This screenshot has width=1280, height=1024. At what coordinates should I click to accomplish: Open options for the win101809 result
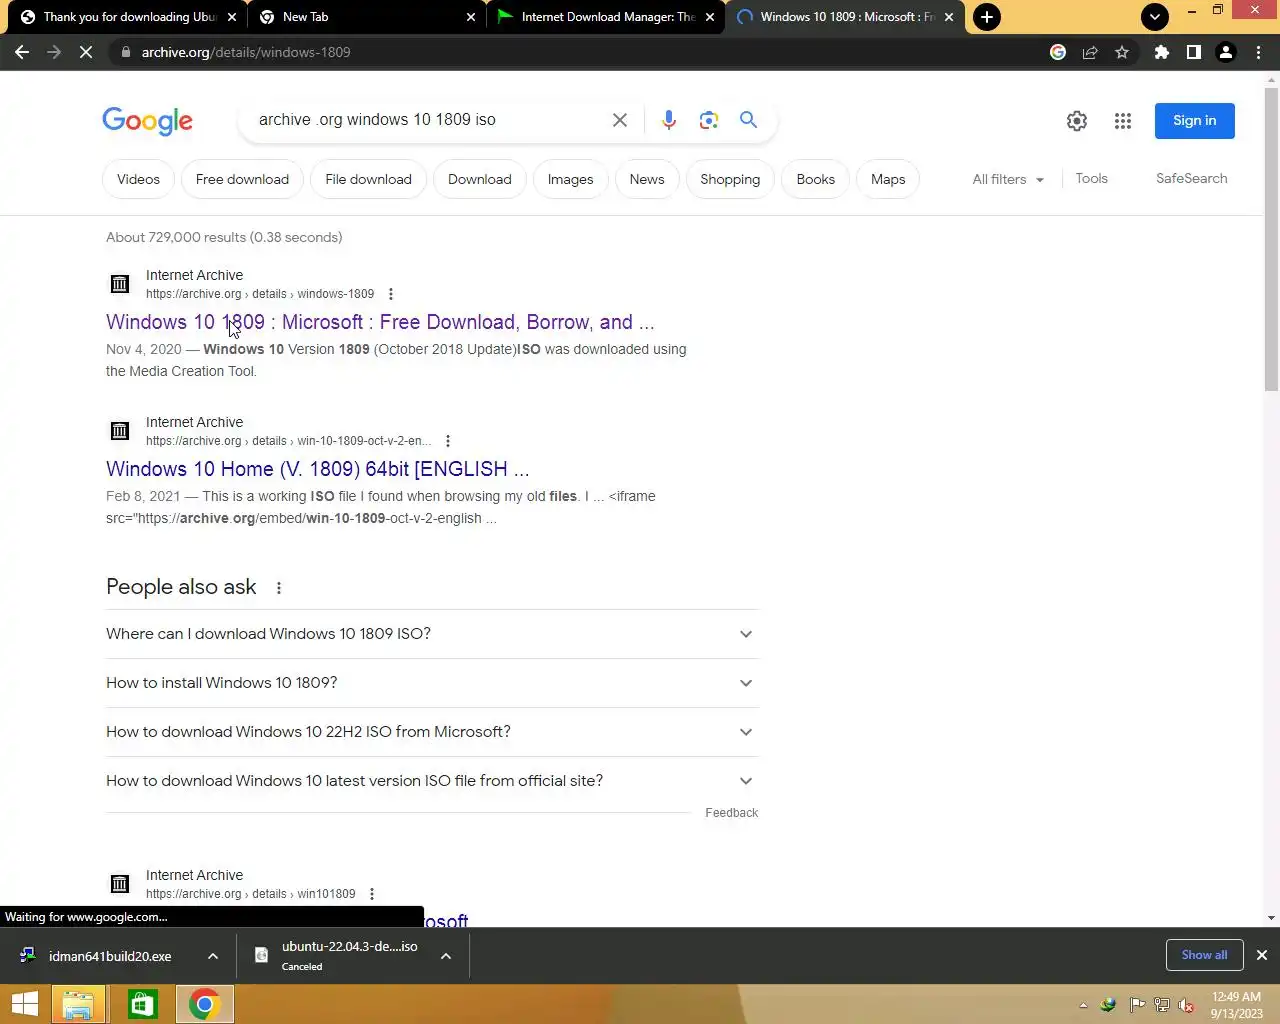[372, 894]
